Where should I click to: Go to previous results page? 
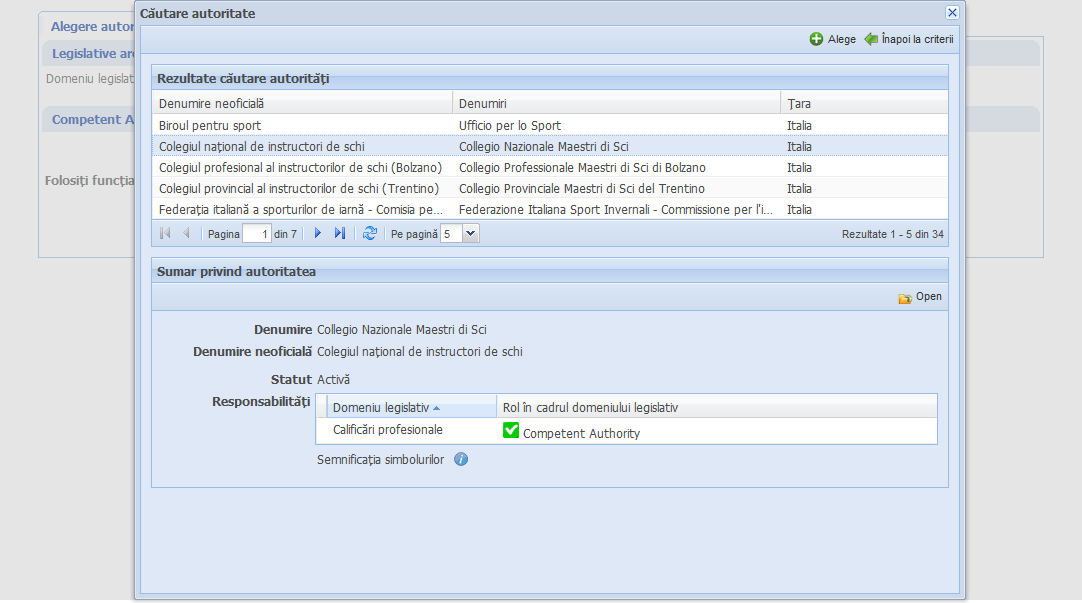click(x=186, y=233)
